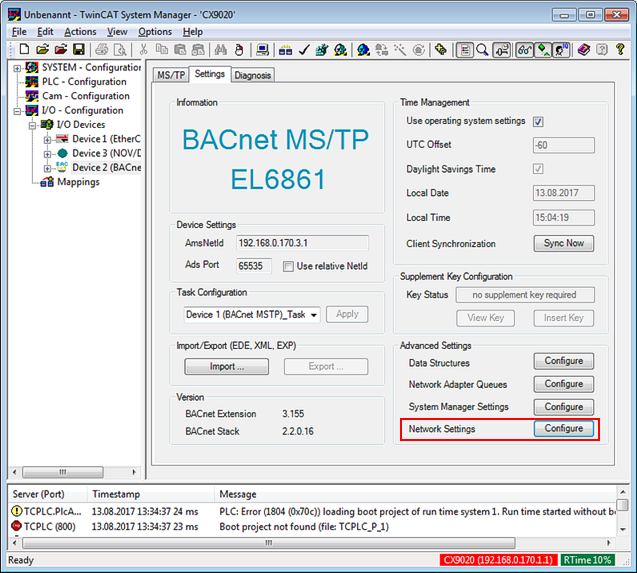Click the yellow Open folder toolbar icon
The image size is (637, 573).
[42, 50]
